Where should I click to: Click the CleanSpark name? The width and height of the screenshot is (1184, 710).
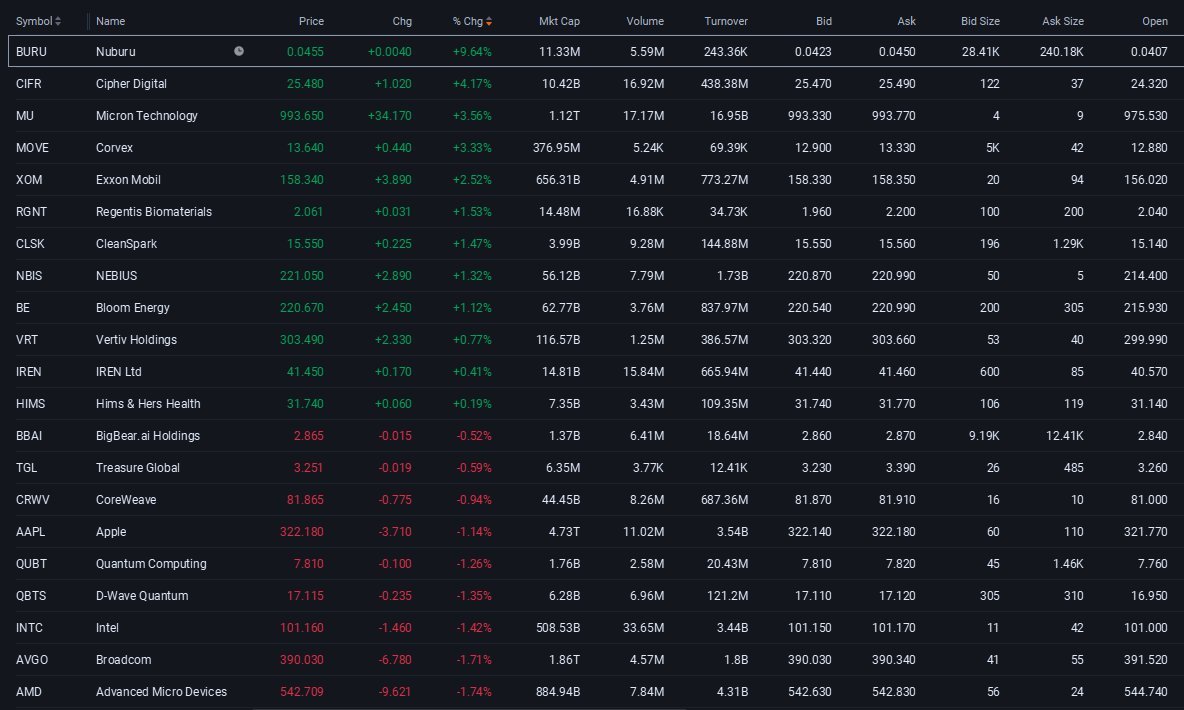(x=126, y=244)
